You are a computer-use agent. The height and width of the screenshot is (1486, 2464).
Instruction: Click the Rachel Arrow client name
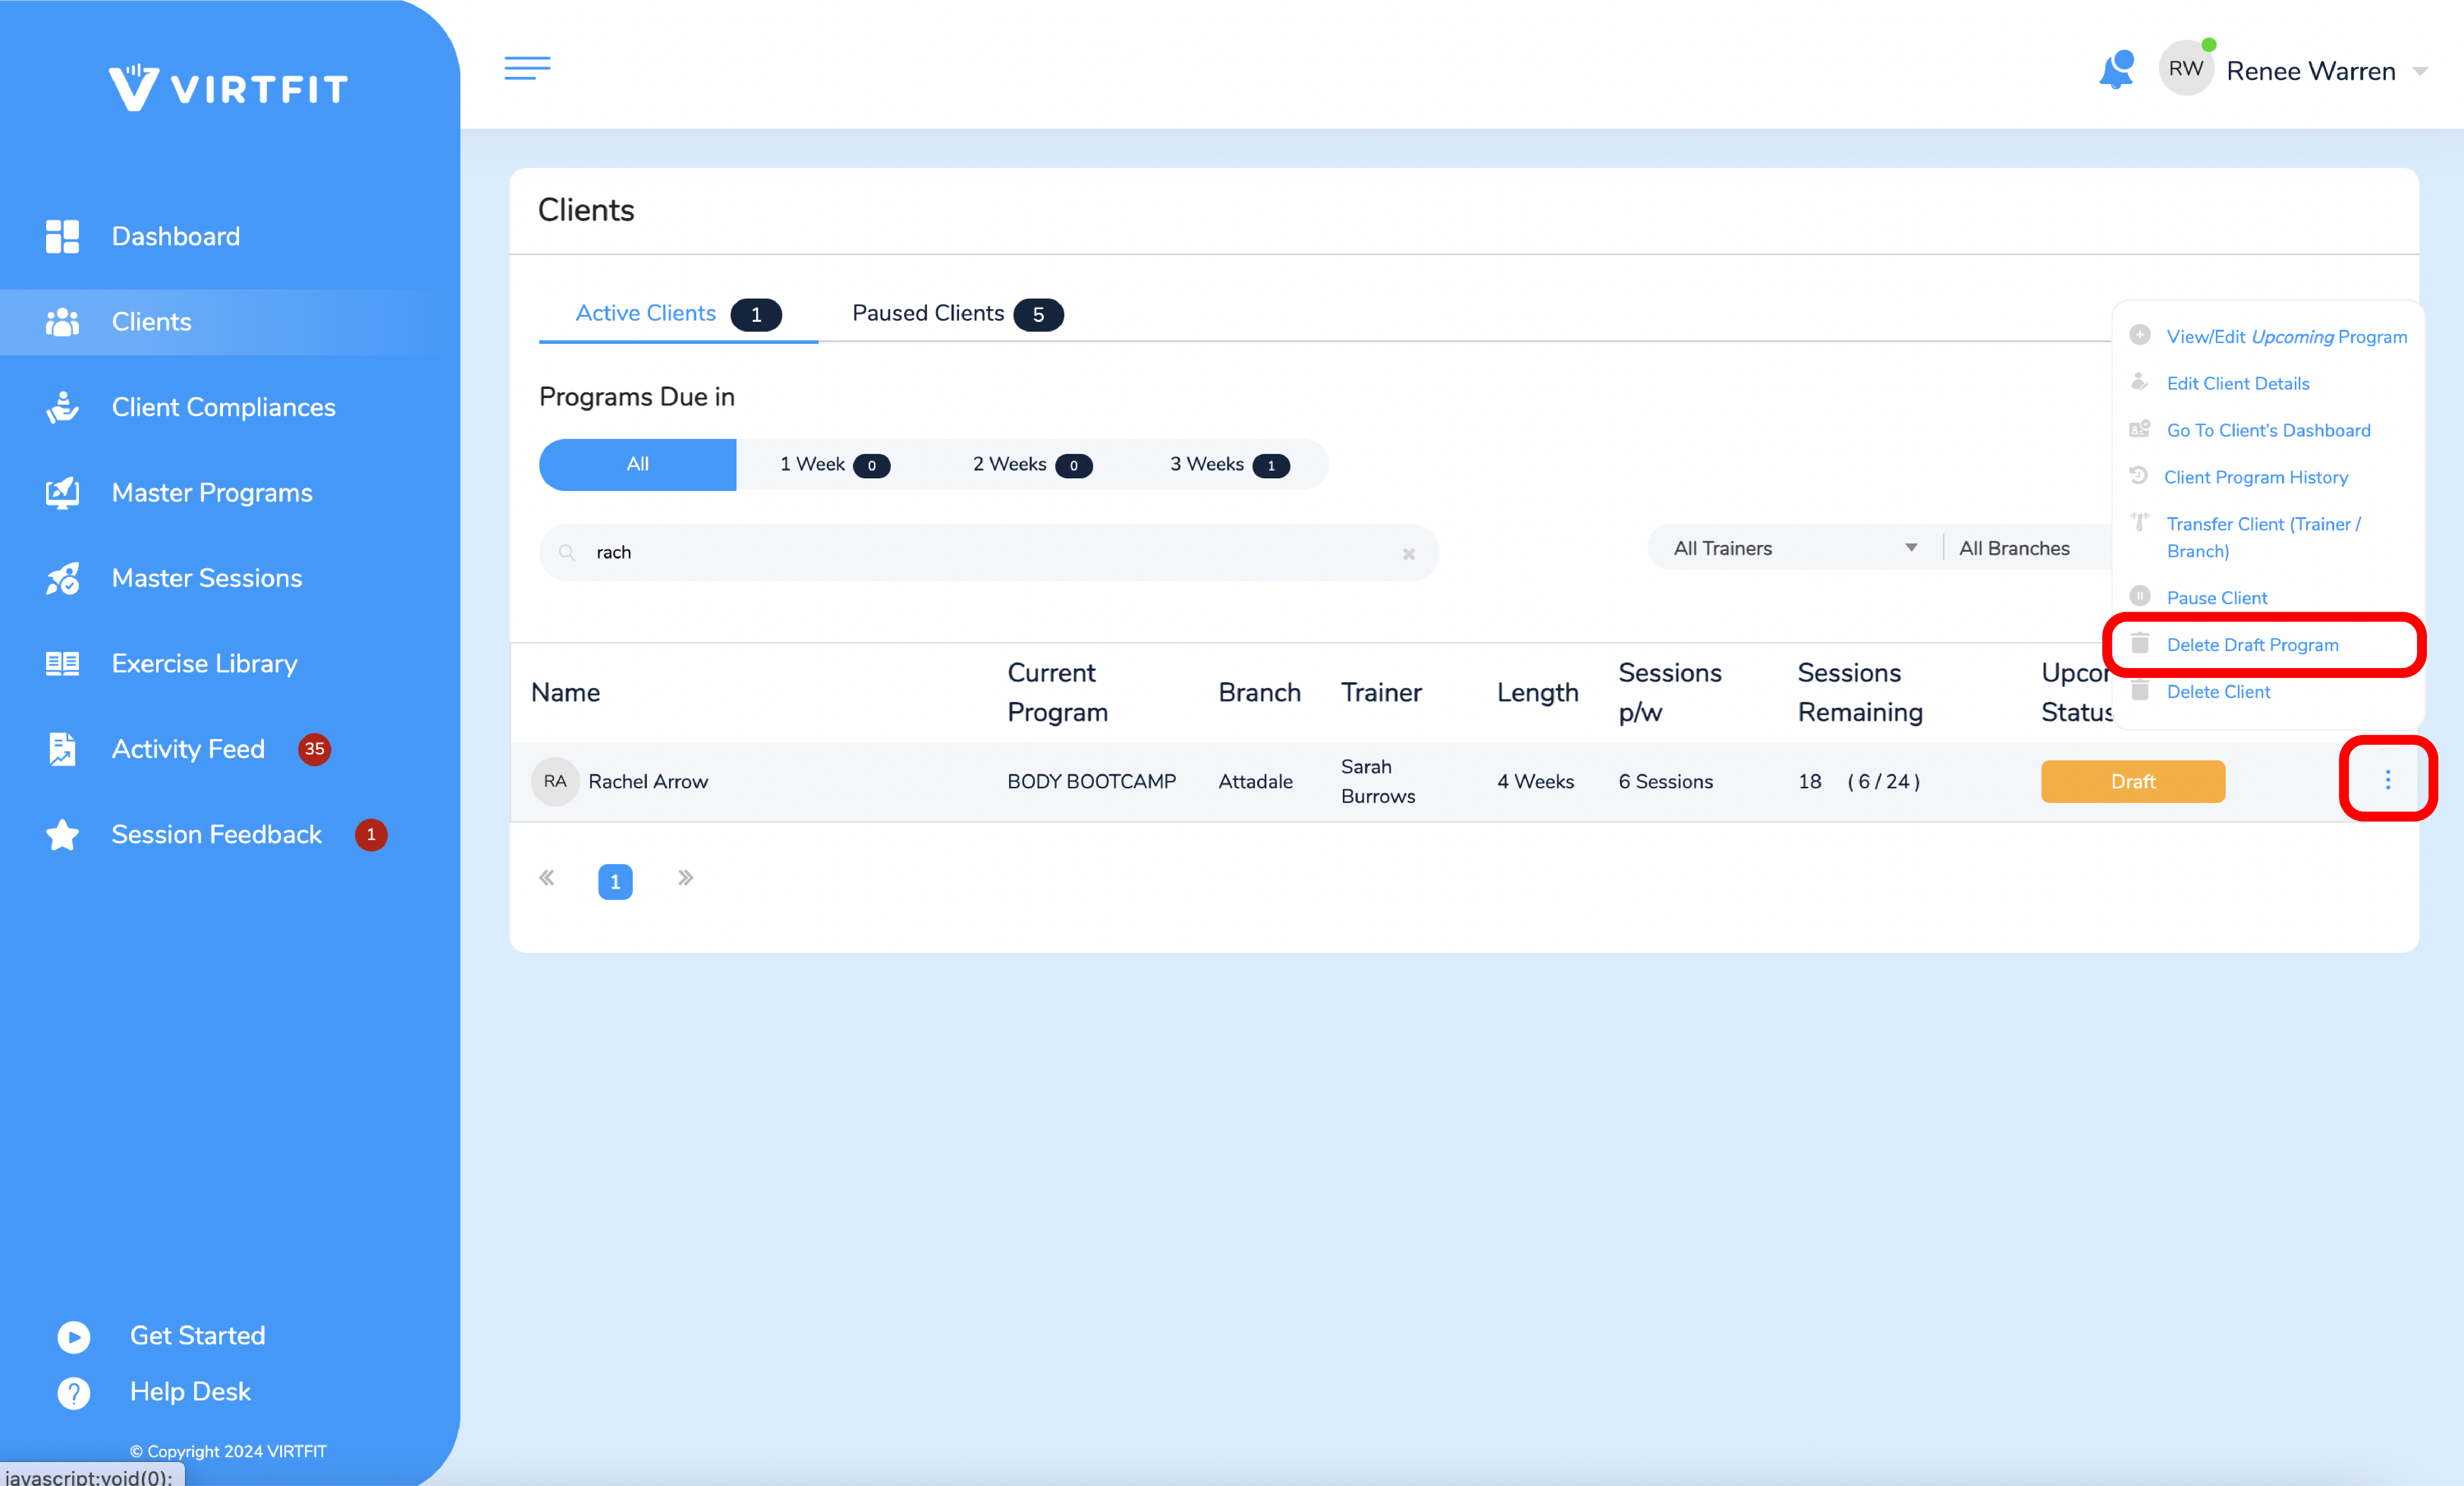648,782
